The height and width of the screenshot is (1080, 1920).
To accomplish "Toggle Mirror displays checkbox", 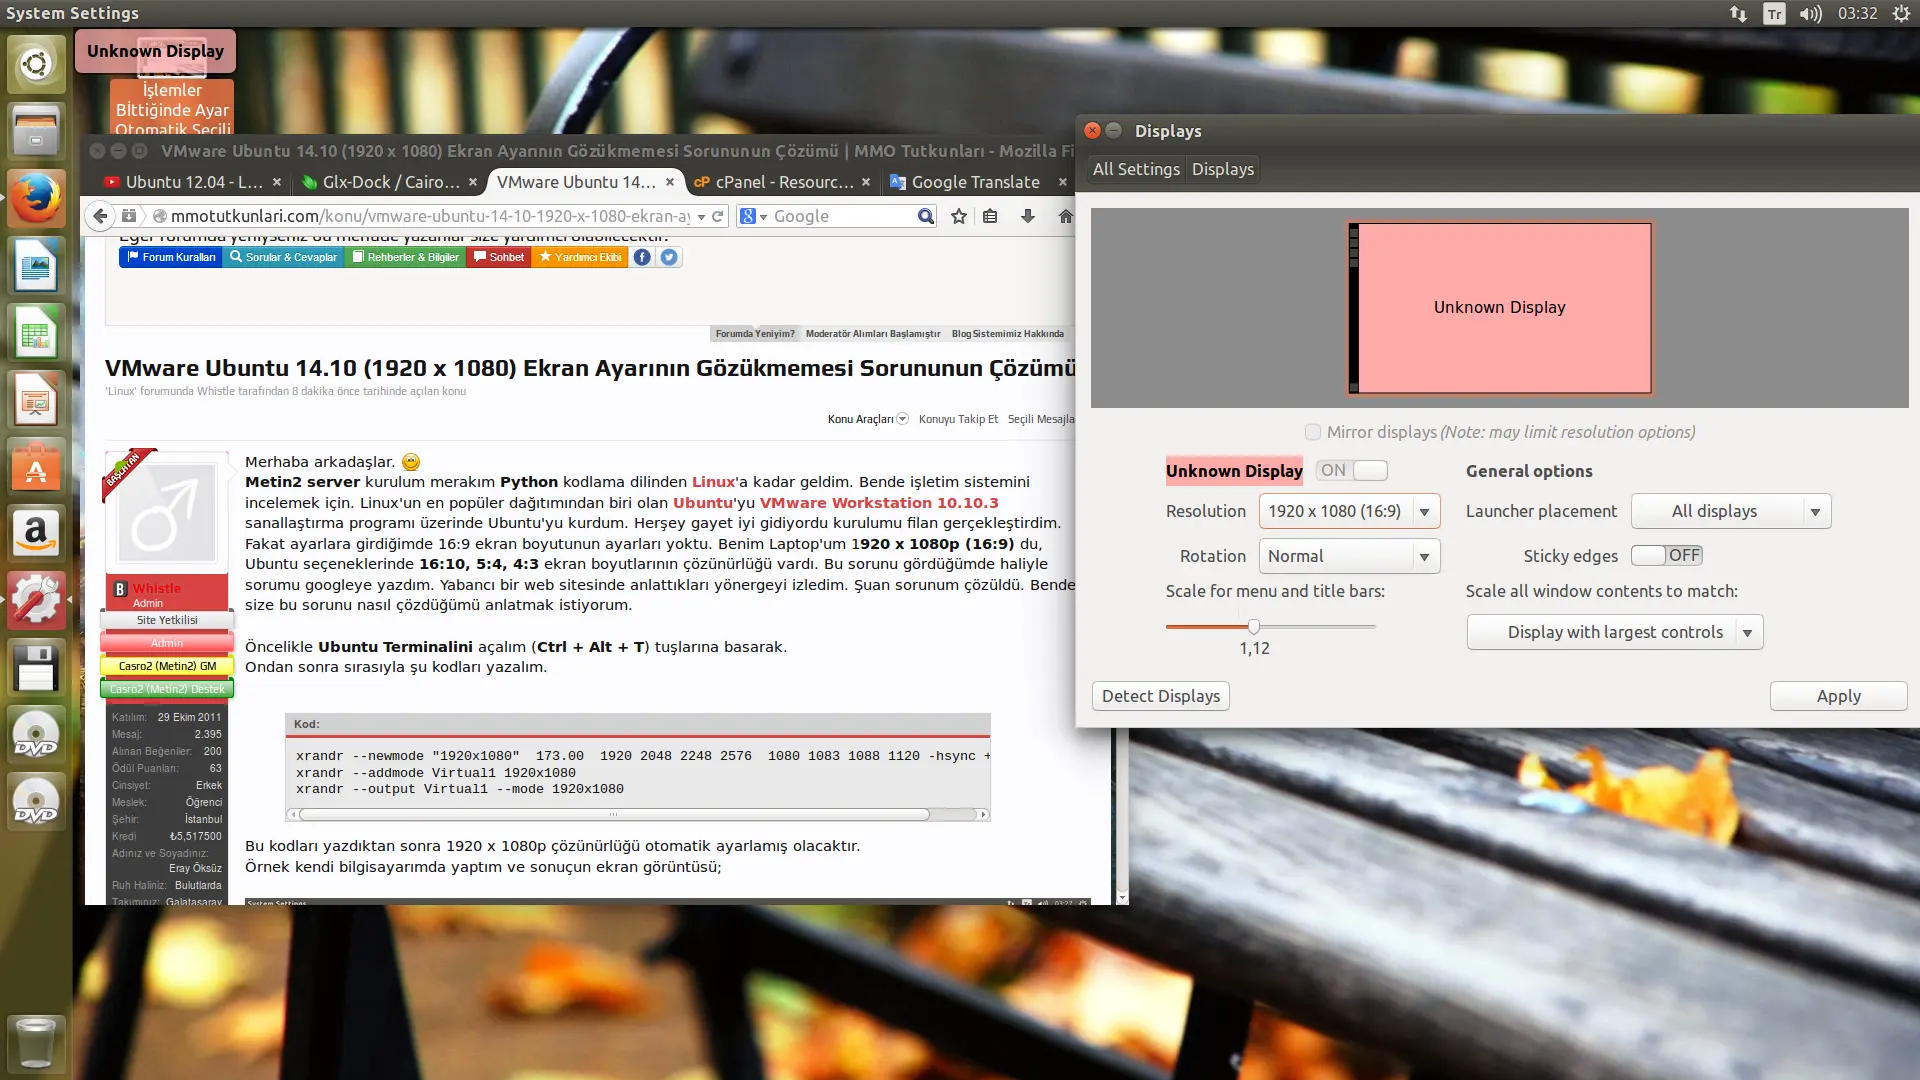I will [1313, 432].
